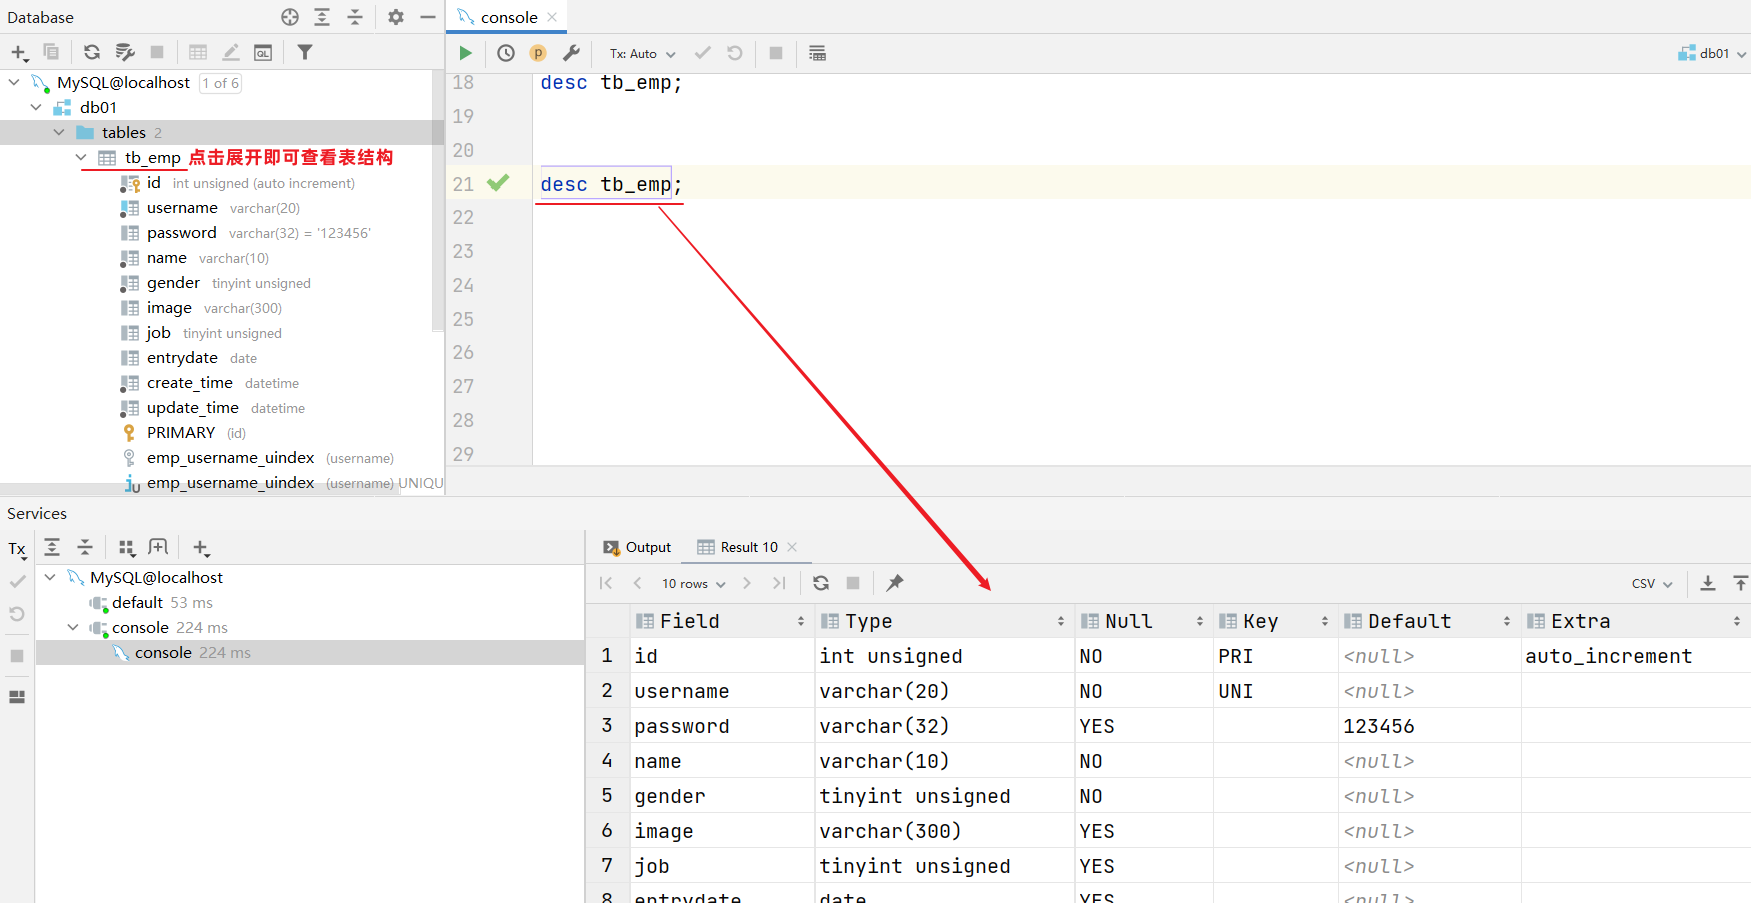Select the console editor tab
1751x903 pixels.
(x=508, y=17)
